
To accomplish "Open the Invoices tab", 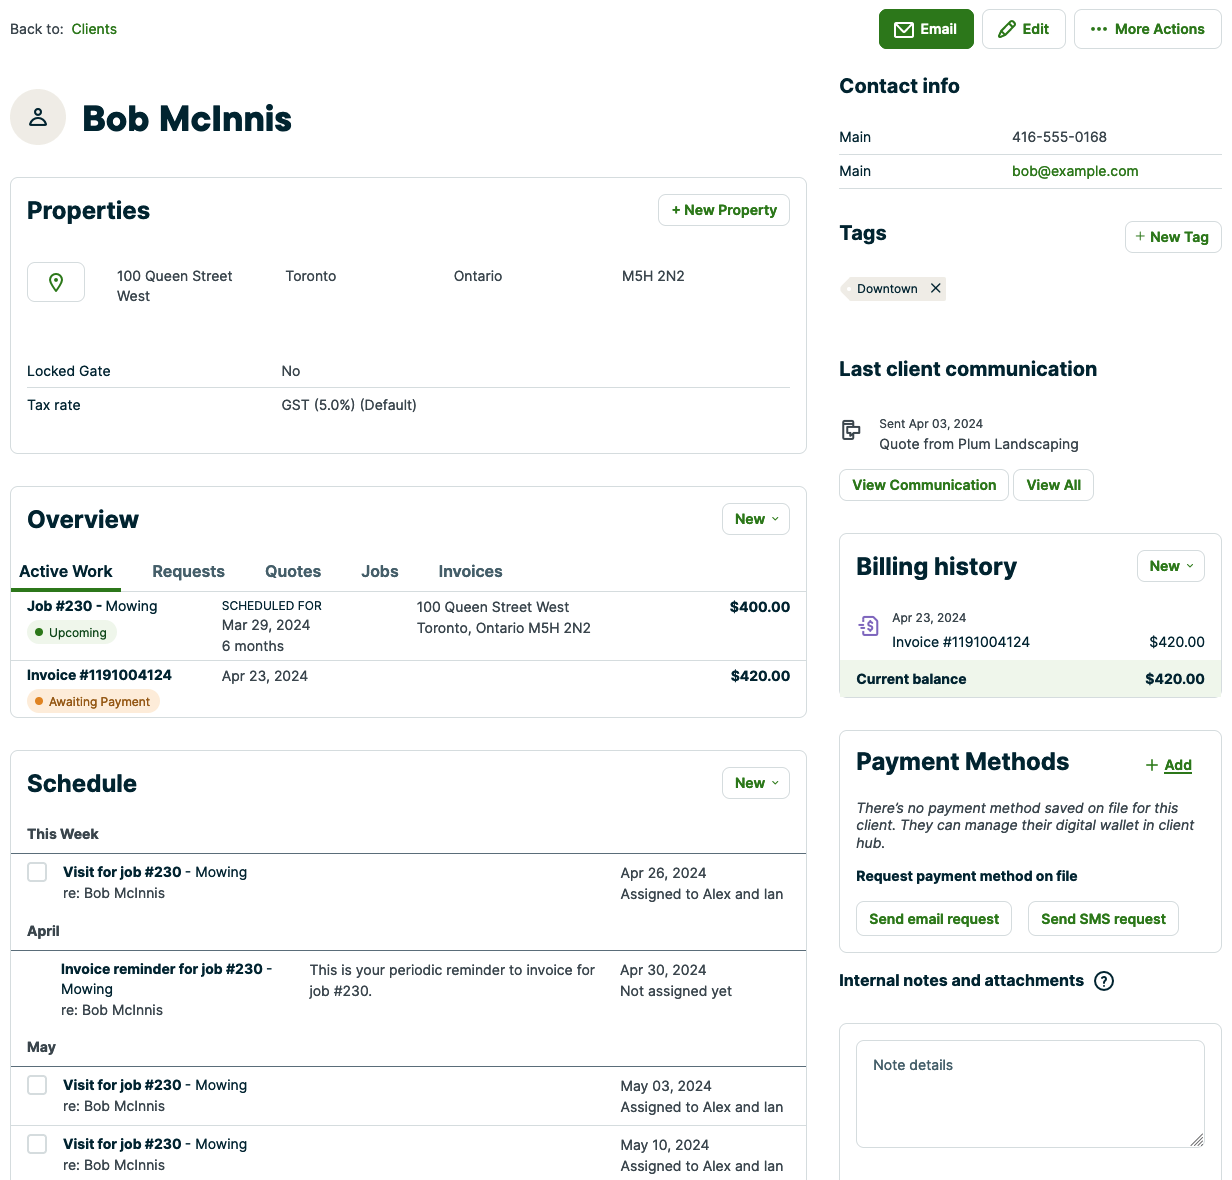I will (470, 572).
